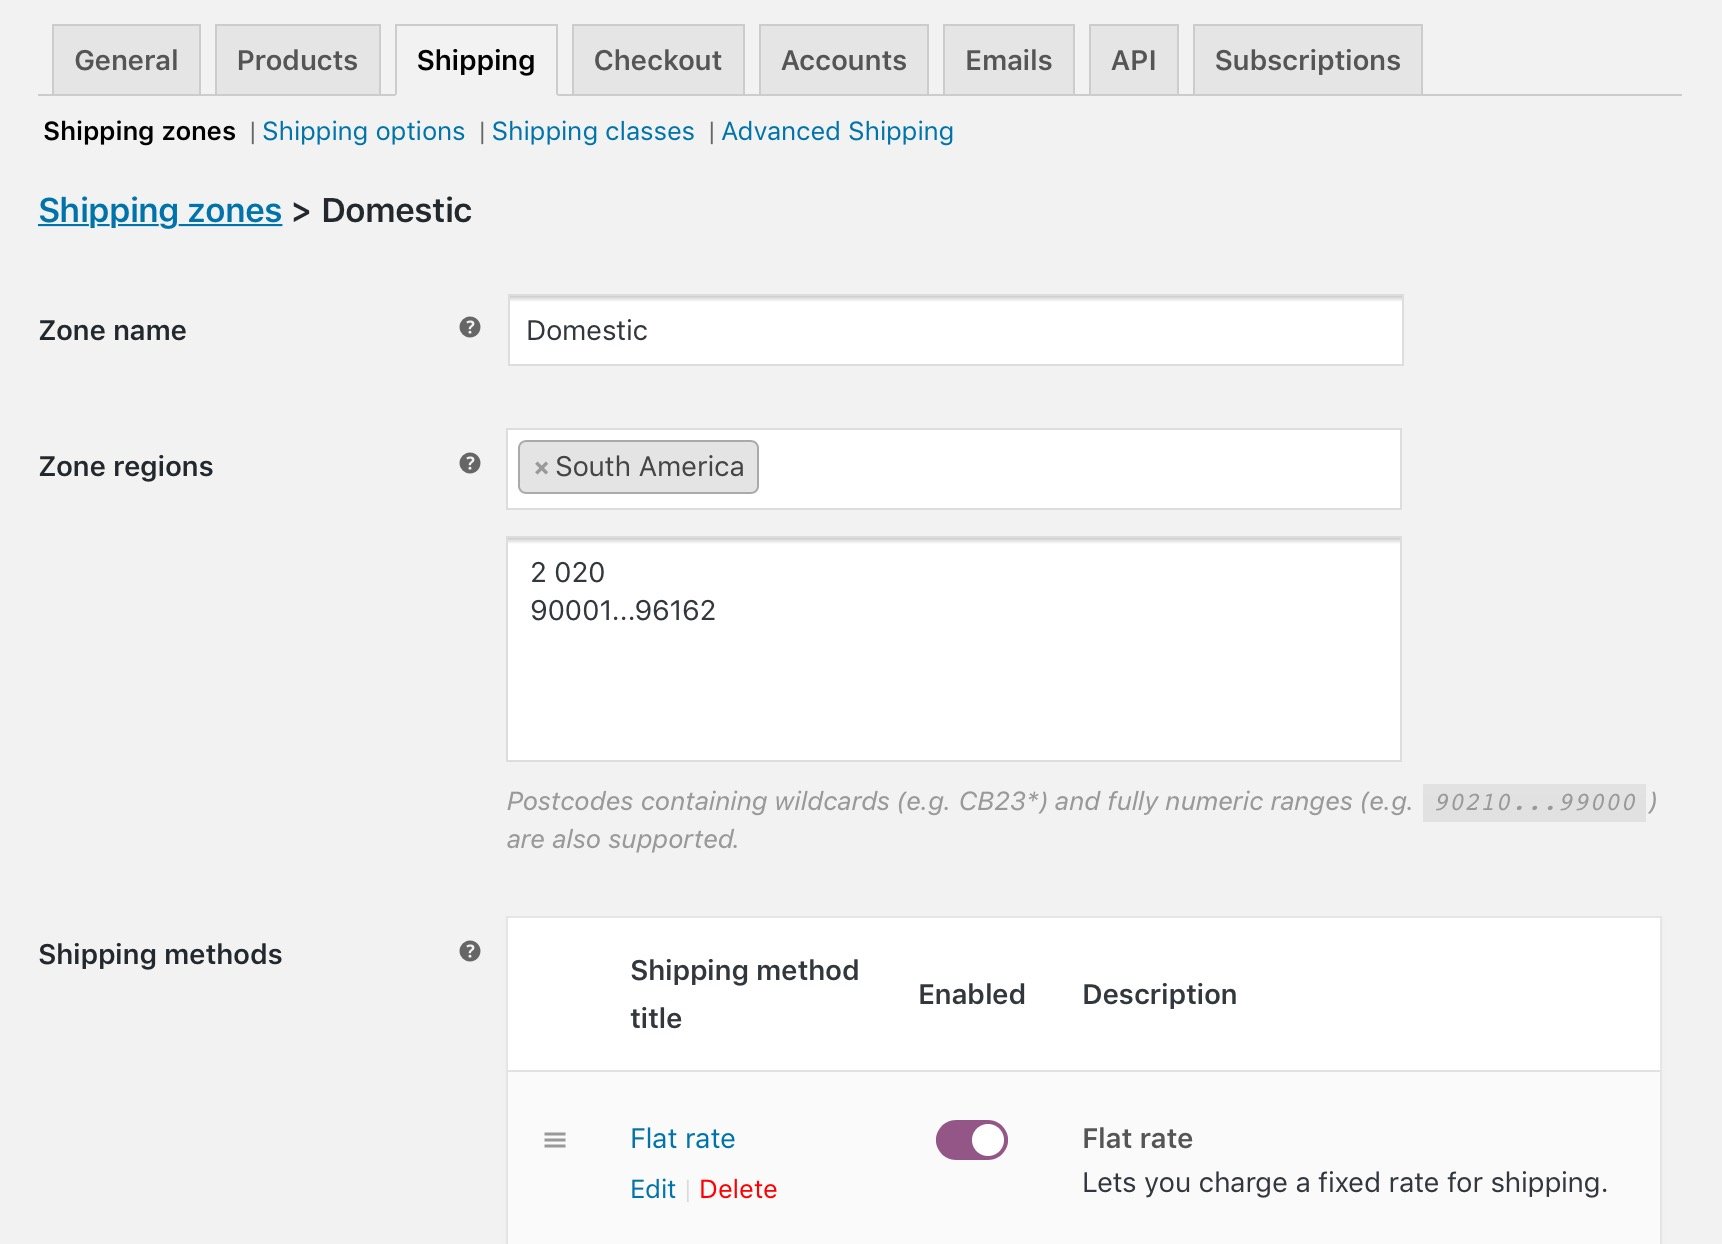Click the 'Zone regions' label

[126, 466]
